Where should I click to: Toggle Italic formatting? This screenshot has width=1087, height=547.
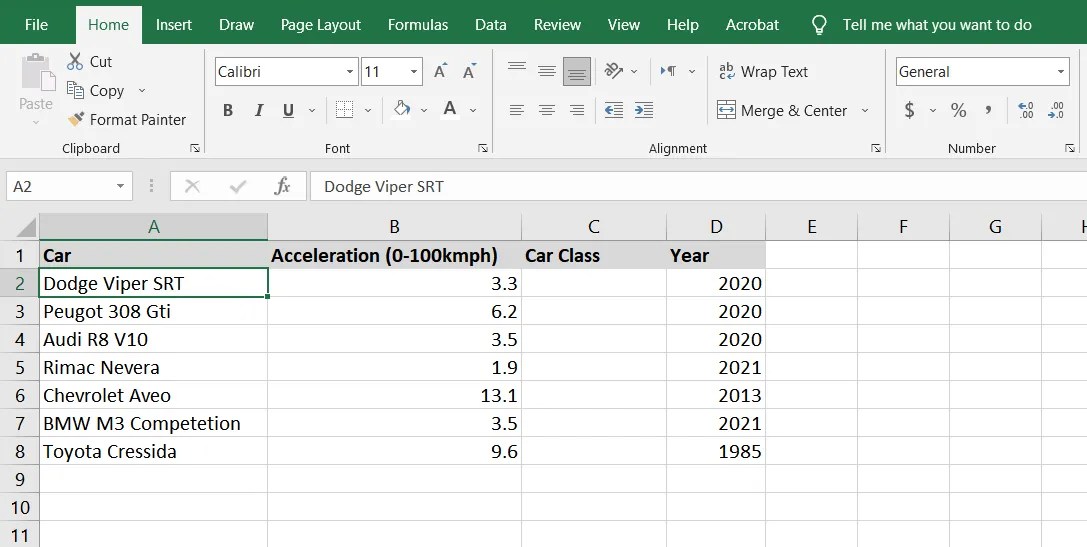[259, 110]
